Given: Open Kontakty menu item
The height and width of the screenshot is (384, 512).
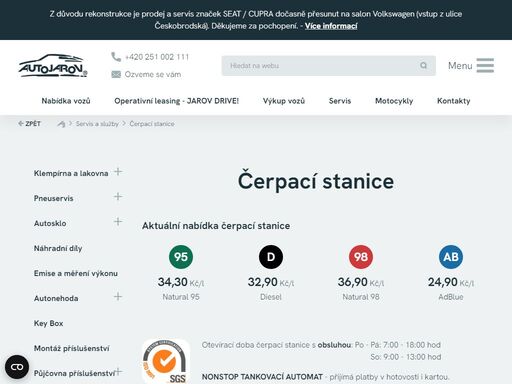Looking at the screenshot, I should tap(454, 101).
